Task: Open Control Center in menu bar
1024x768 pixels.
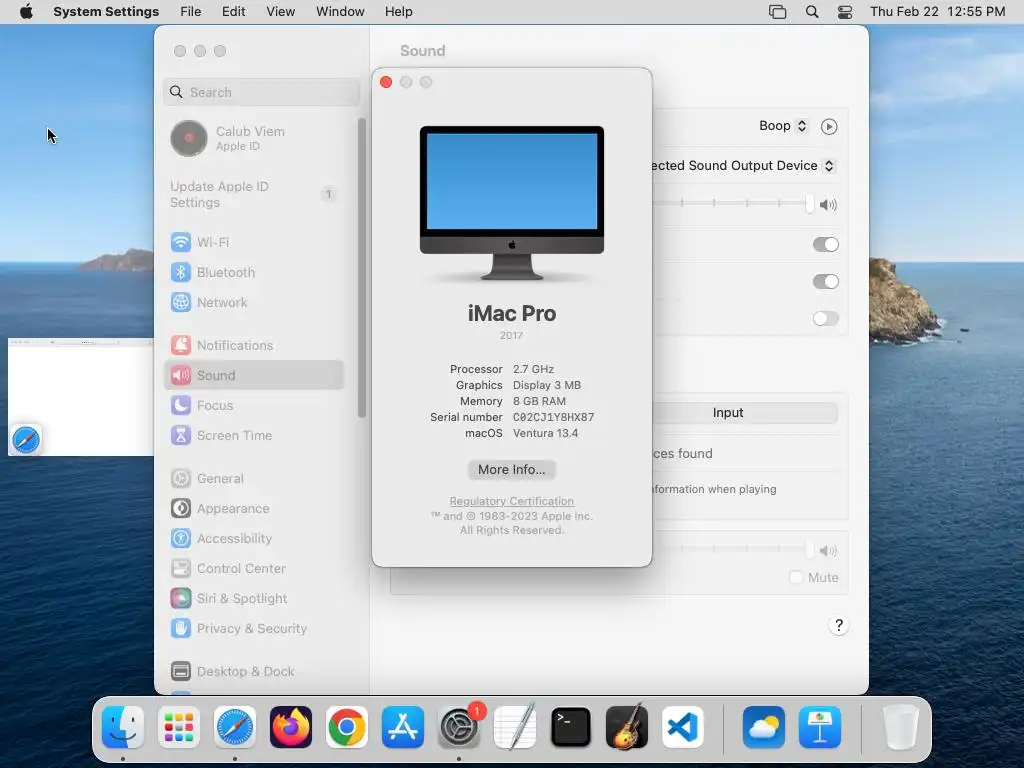Action: click(845, 12)
